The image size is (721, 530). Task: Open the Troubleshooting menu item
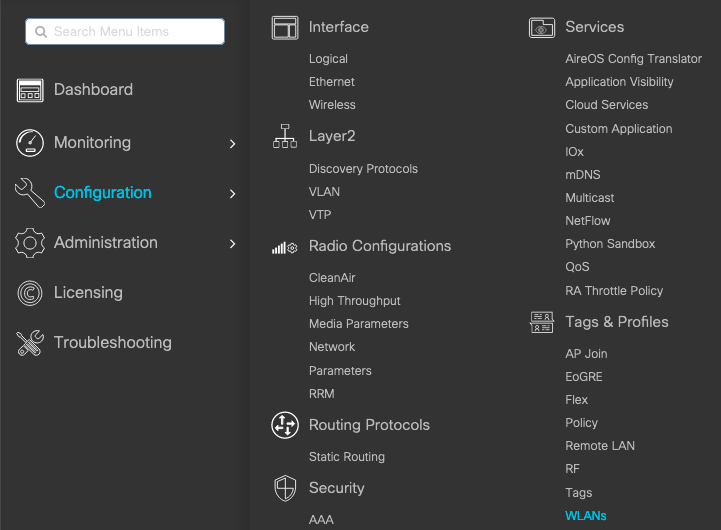click(112, 343)
